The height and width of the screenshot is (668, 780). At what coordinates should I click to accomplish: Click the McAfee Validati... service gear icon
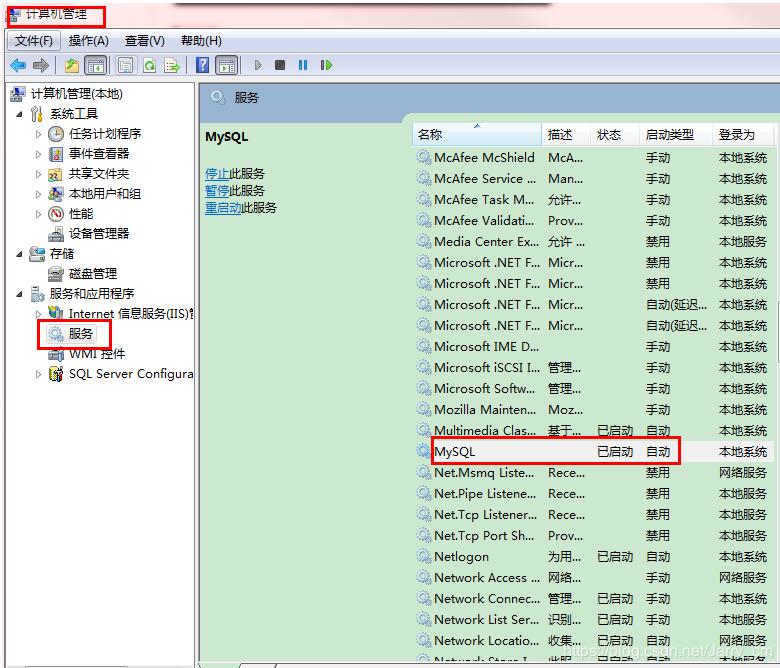pos(424,221)
